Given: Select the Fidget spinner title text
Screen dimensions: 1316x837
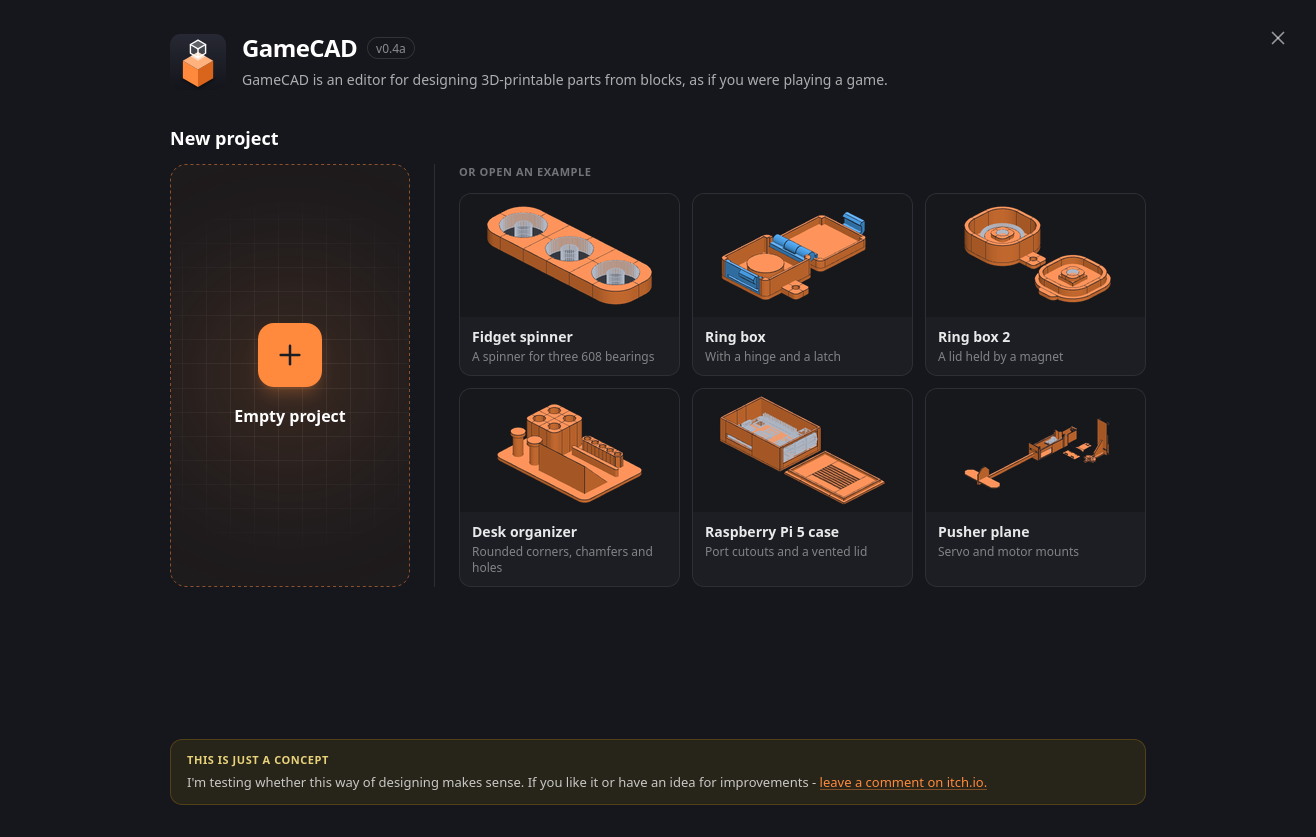Looking at the screenshot, I should tap(522, 337).
